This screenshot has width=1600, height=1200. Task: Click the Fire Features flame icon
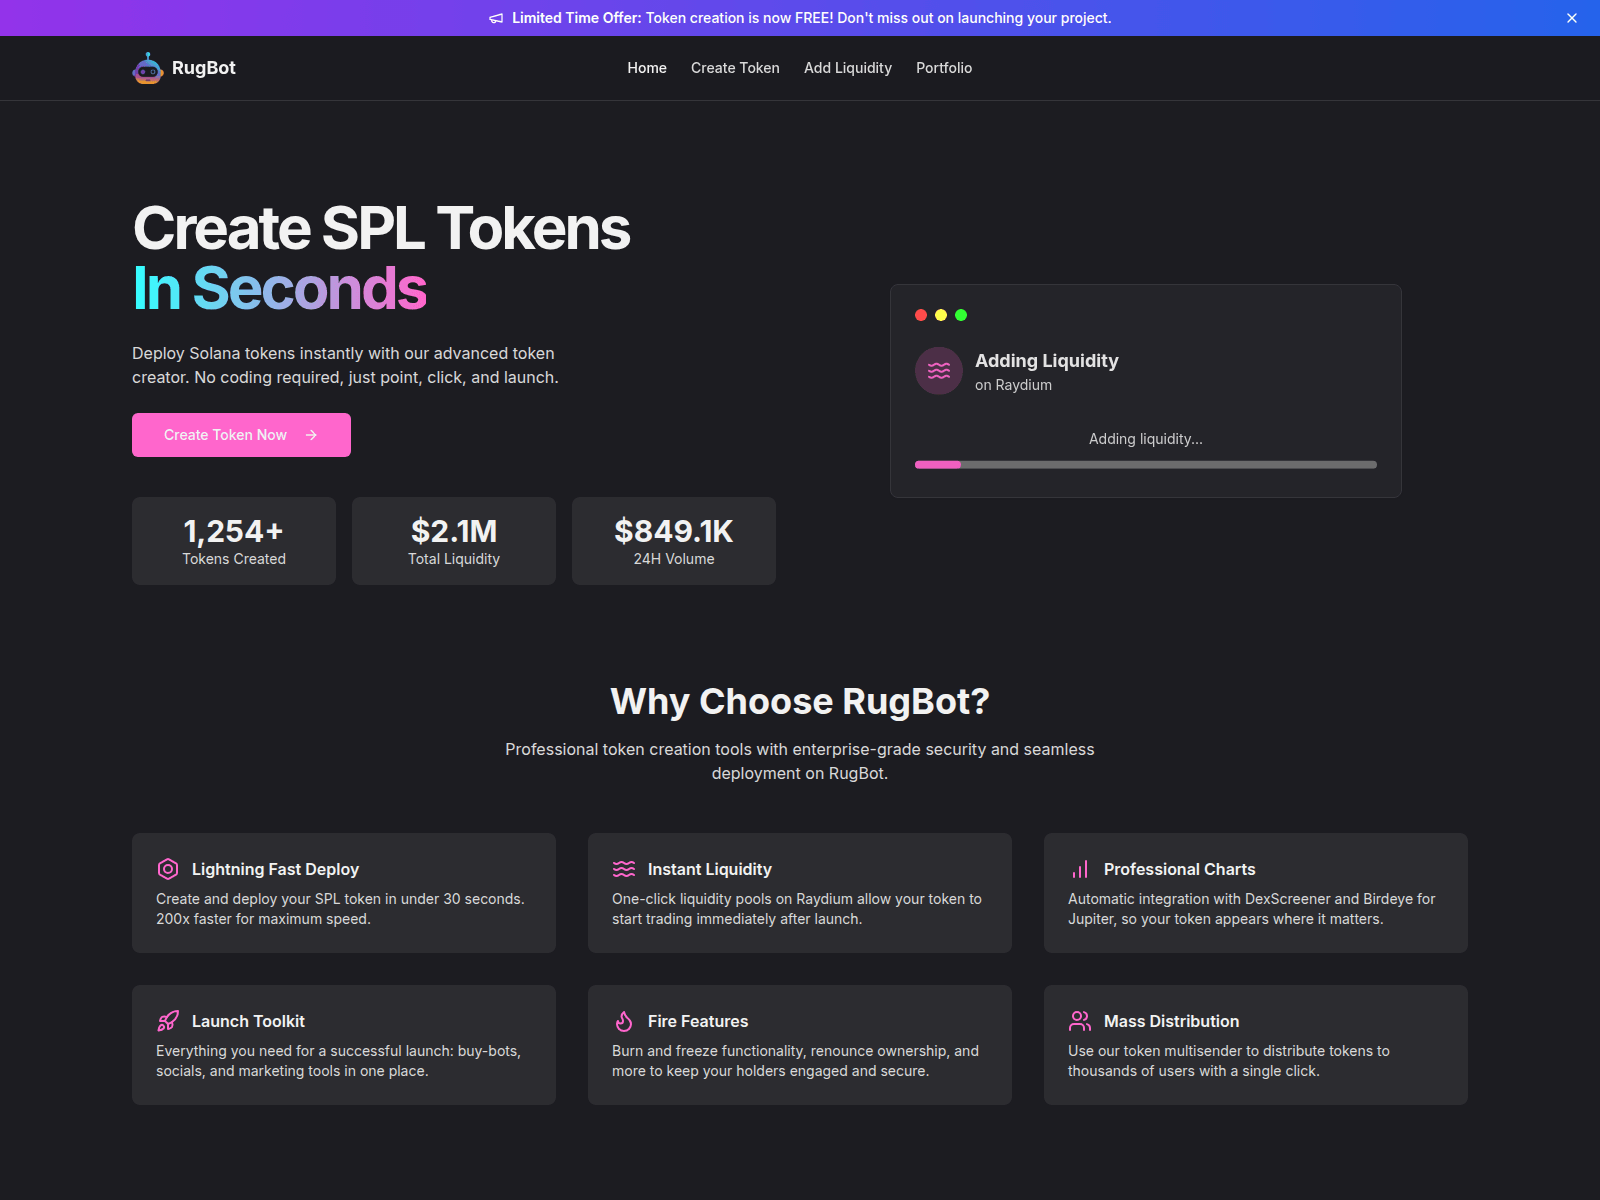[x=624, y=1021]
